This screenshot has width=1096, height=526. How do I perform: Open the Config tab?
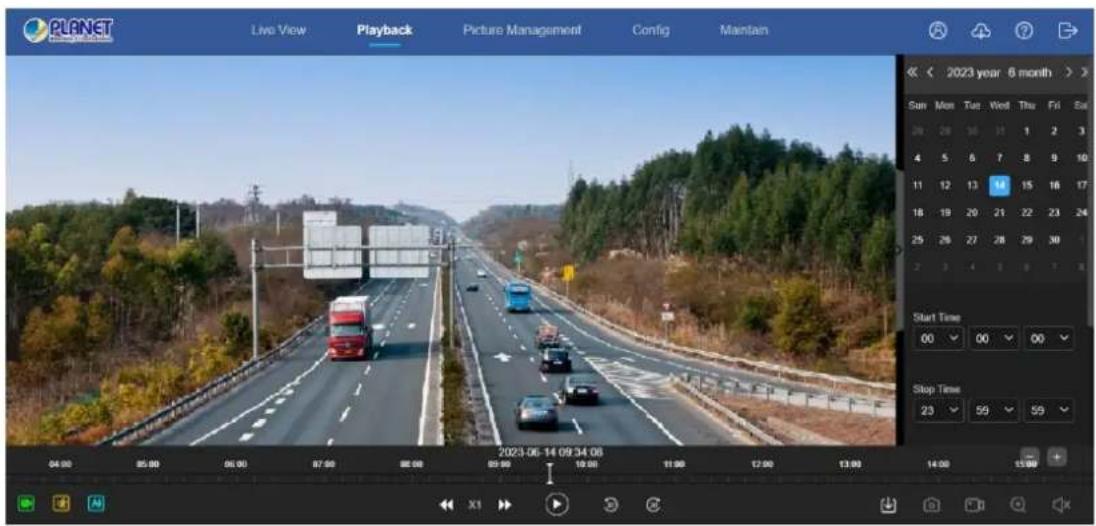coord(651,30)
